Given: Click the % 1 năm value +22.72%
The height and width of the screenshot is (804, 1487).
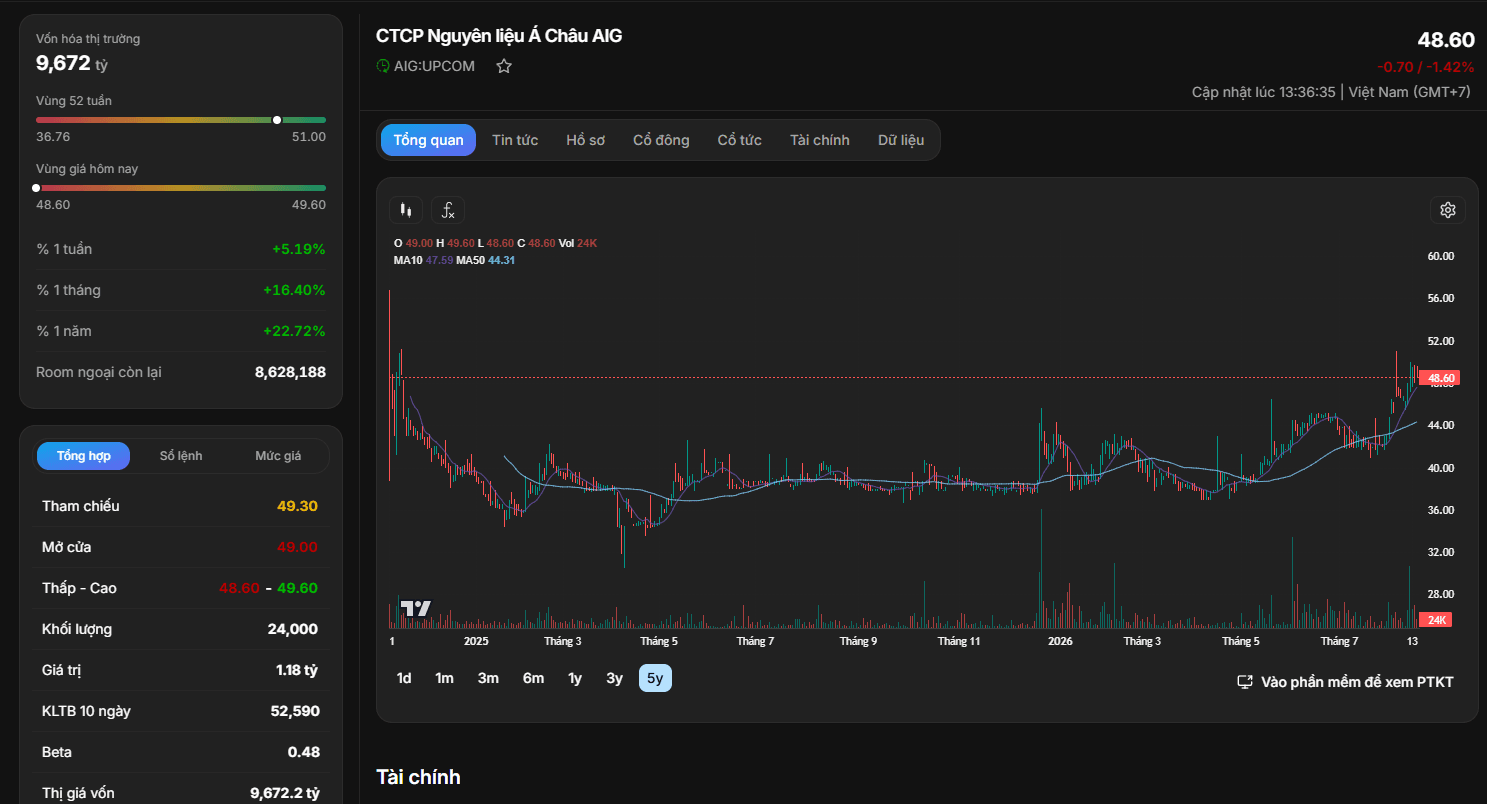Looking at the screenshot, I should [294, 331].
